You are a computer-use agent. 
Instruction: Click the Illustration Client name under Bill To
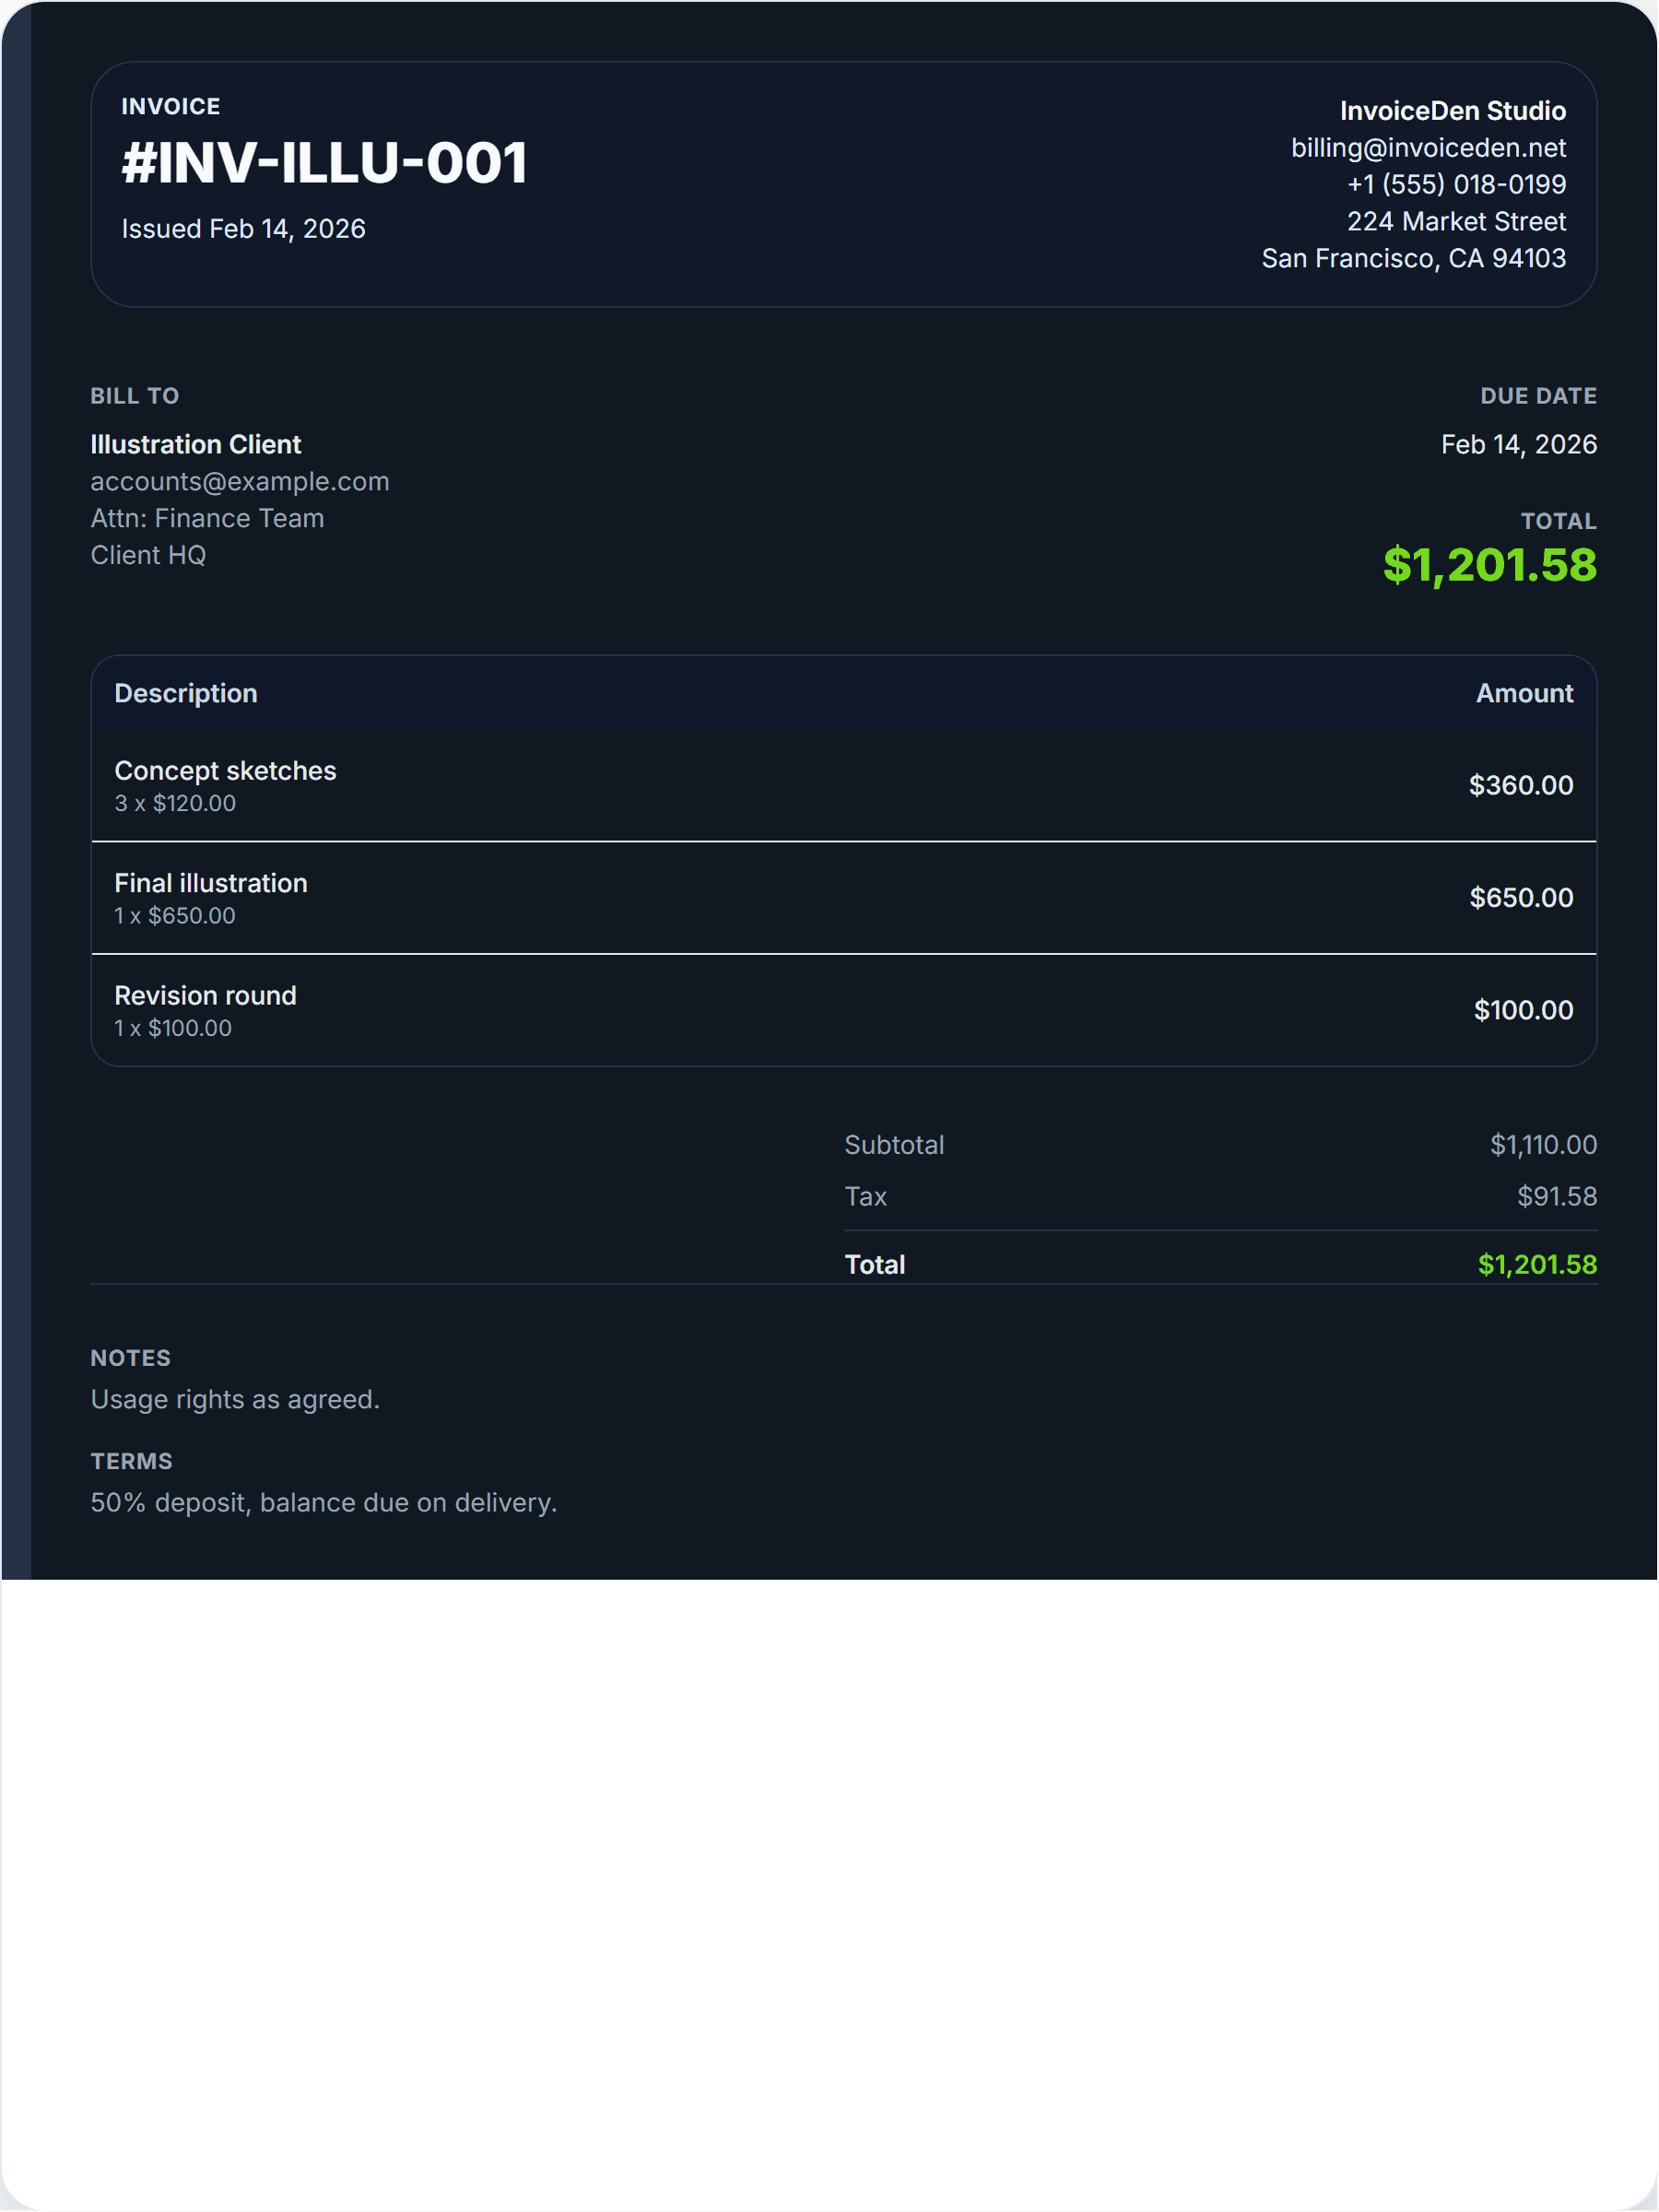[195, 444]
